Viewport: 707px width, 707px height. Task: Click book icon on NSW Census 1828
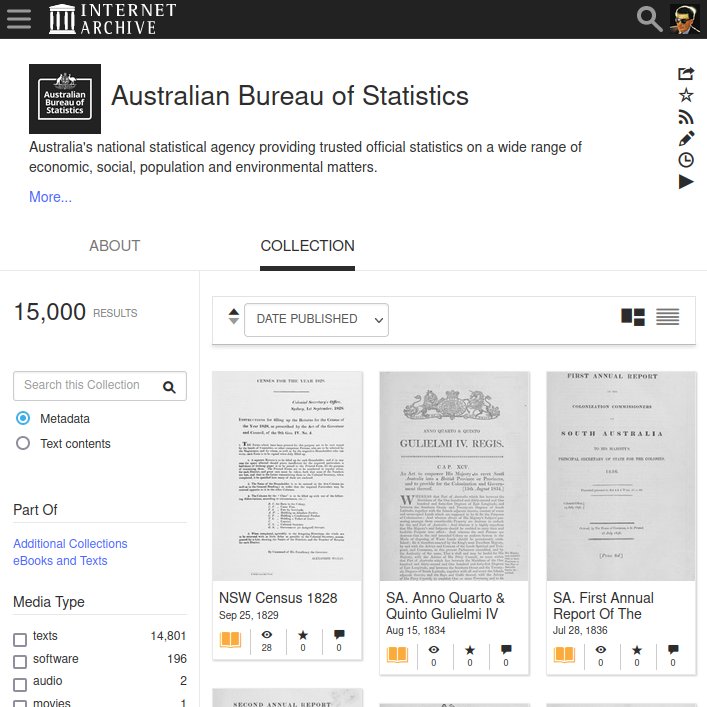pyautogui.click(x=230, y=640)
